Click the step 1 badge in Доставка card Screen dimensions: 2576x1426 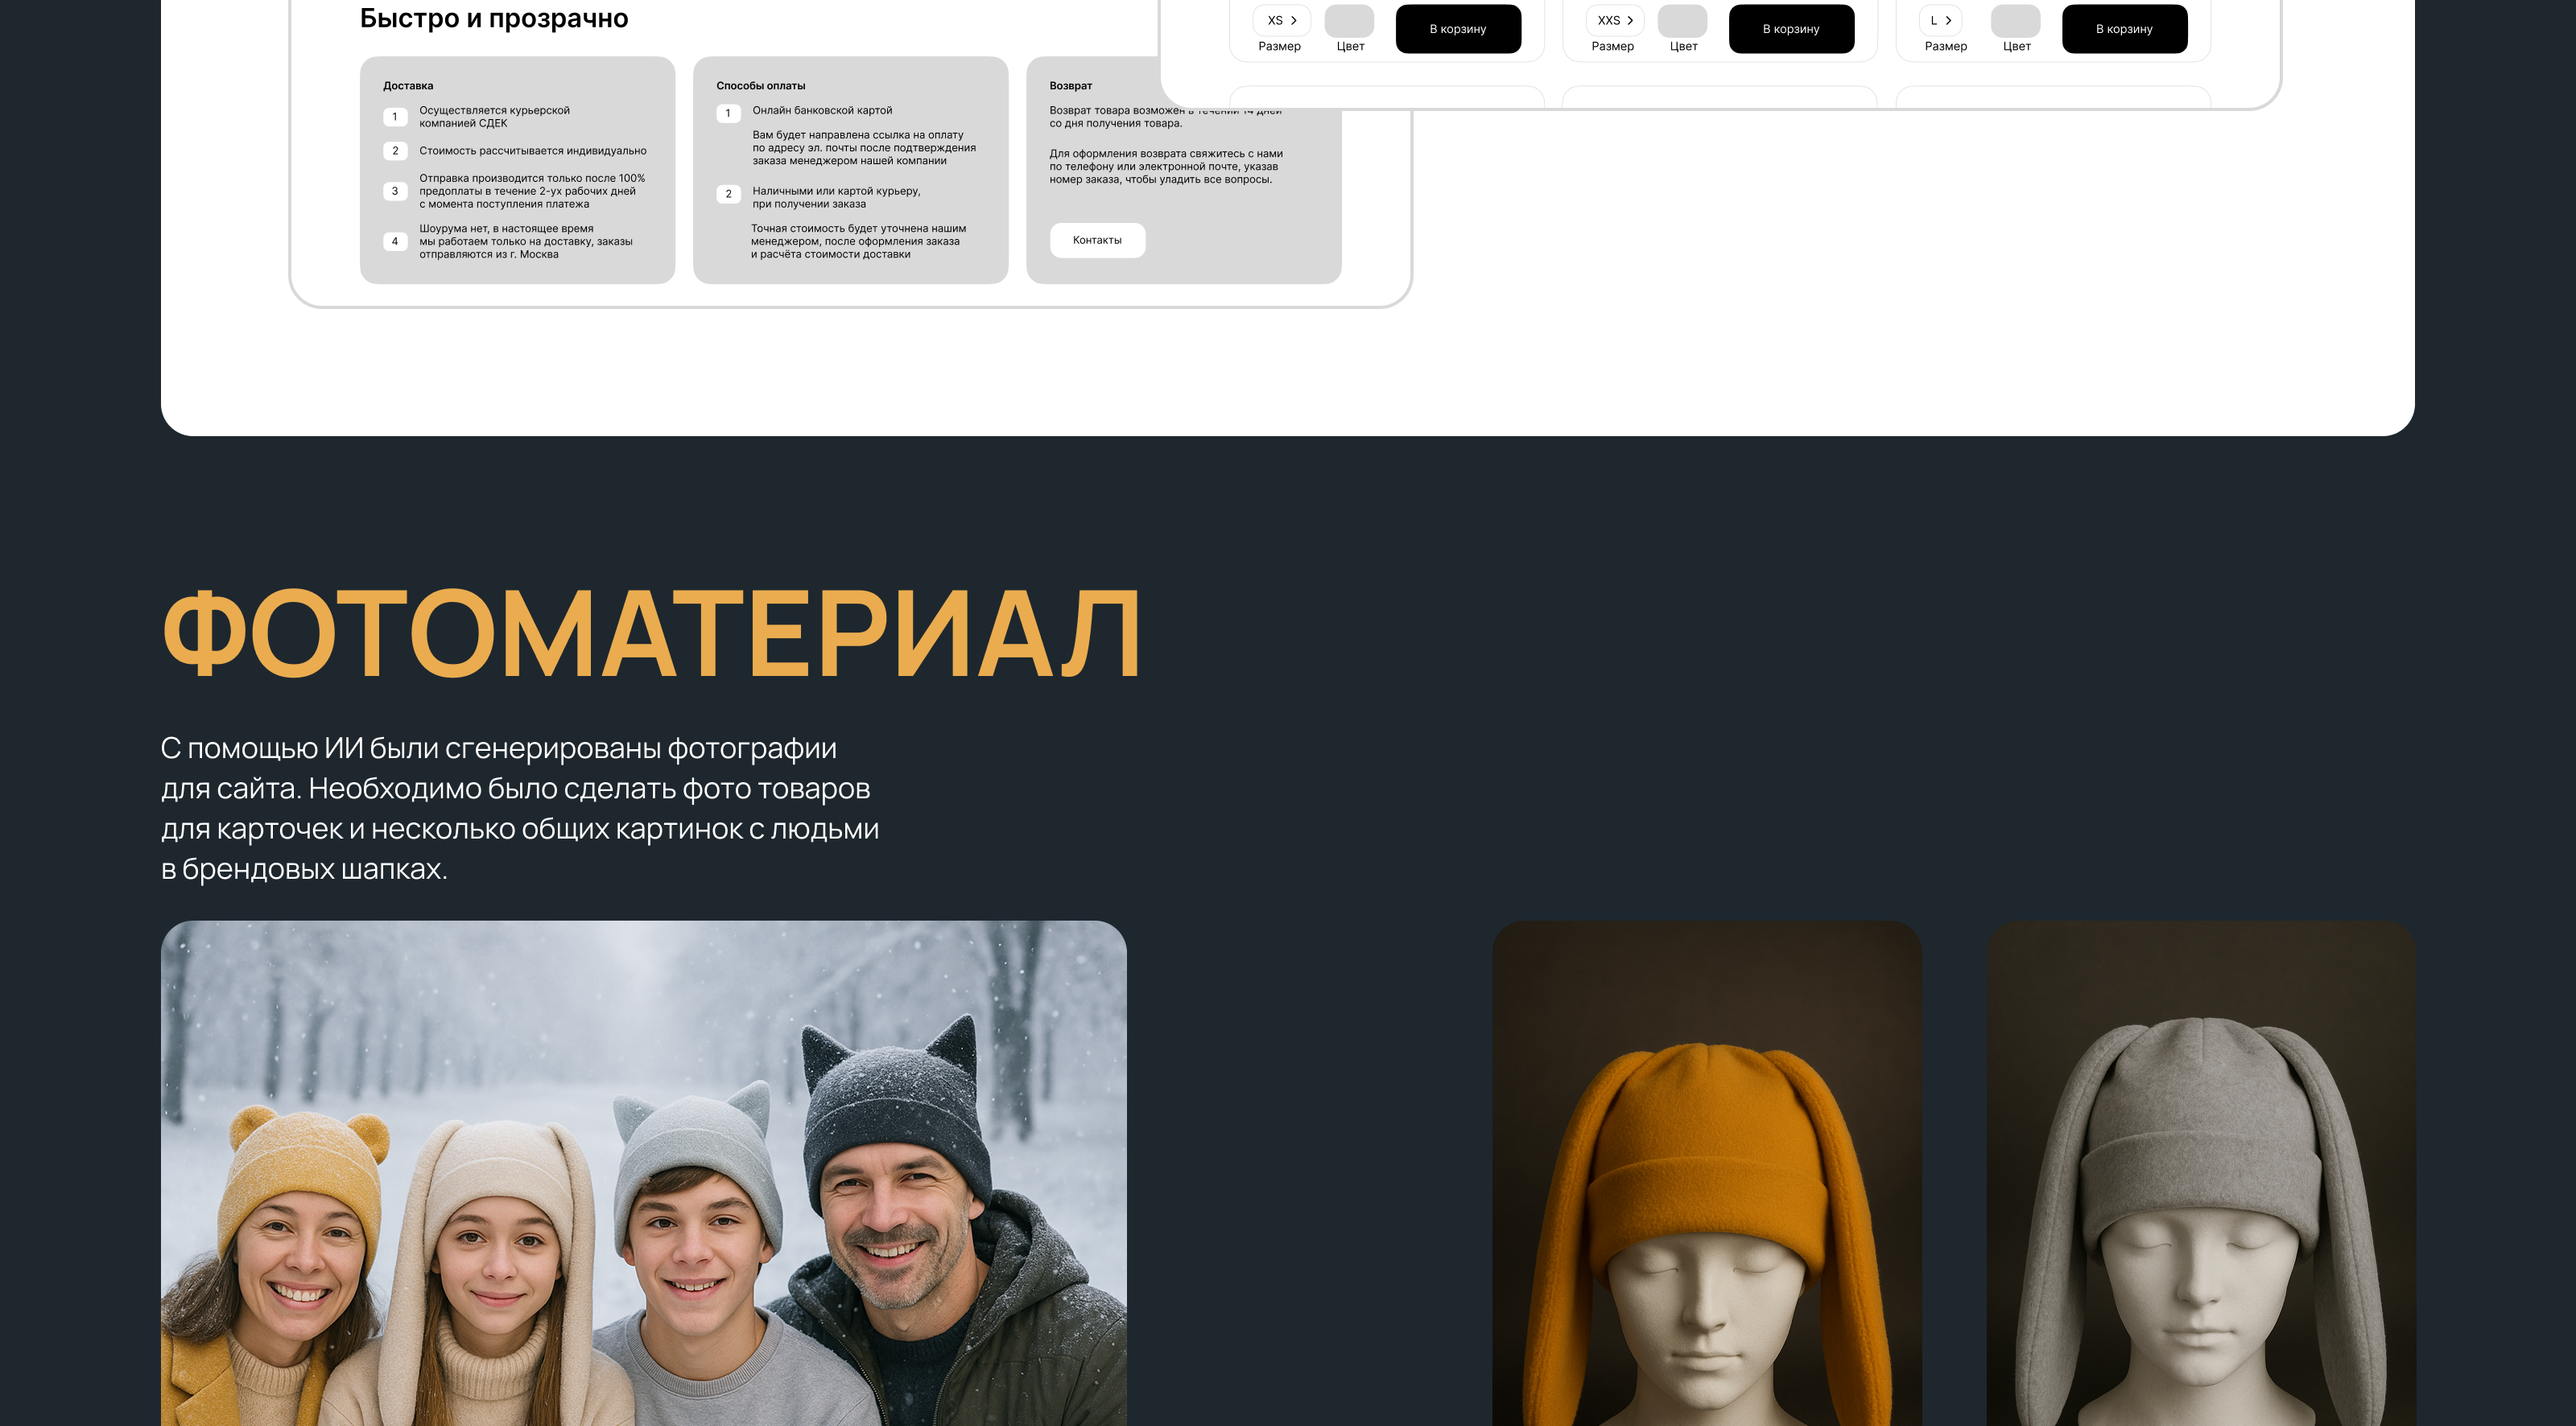[395, 115]
